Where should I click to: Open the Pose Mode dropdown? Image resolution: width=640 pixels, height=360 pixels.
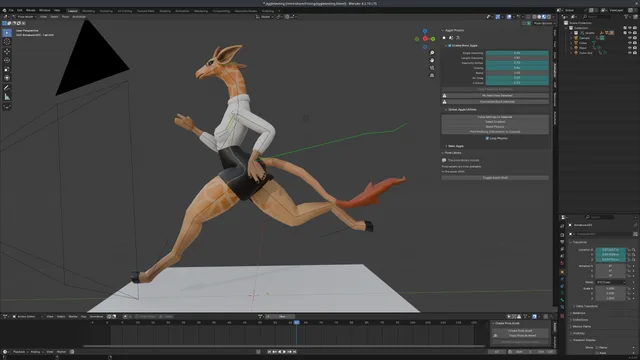point(25,17)
